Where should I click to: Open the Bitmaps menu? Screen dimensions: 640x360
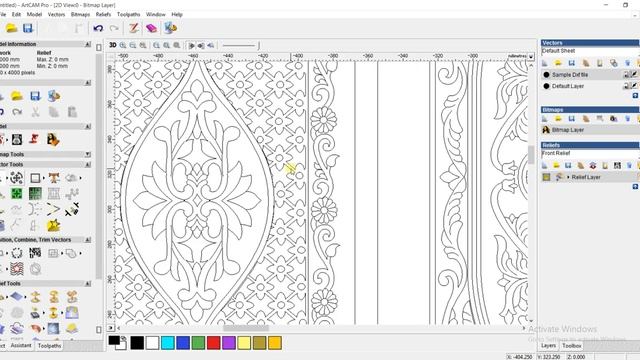click(x=80, y=14)
